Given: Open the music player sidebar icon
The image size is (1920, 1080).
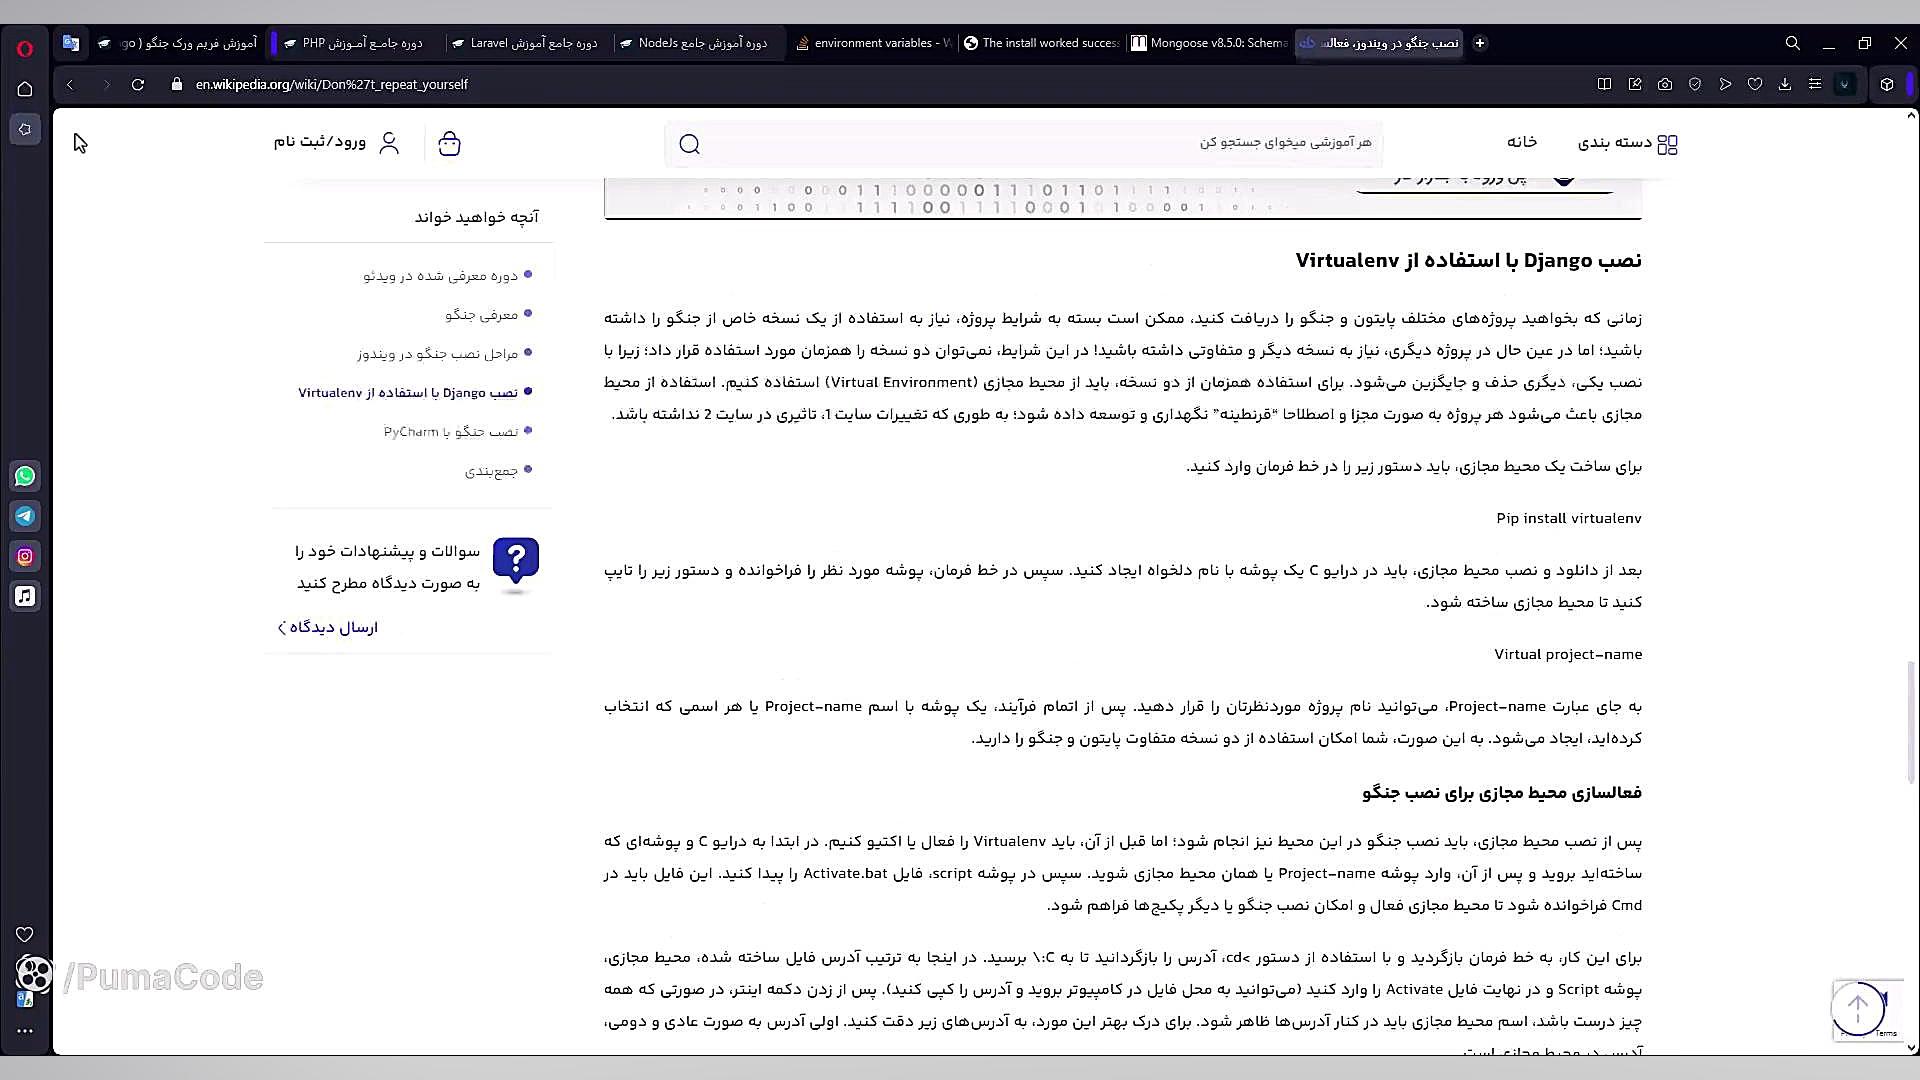Looking at the screenshot, I should pyautogui.click(x=25, y=596).
